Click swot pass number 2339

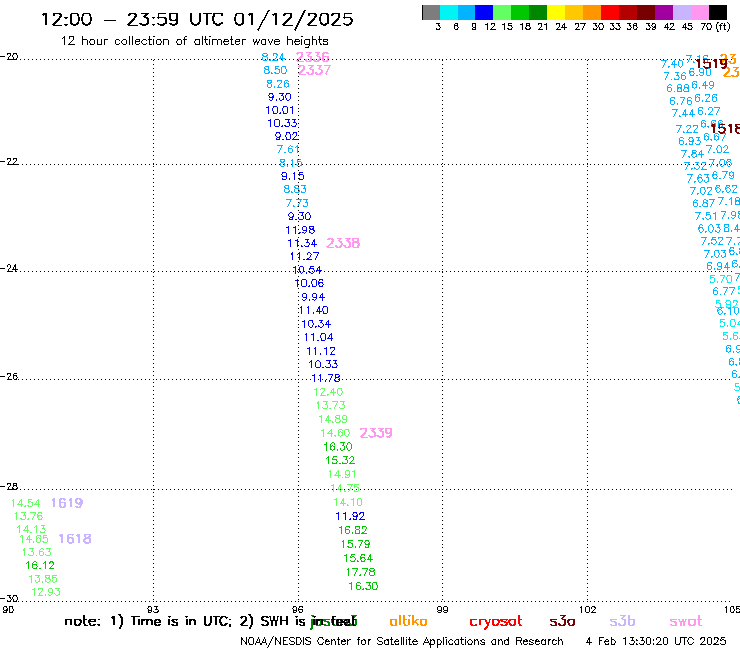[x=376, y=433]
